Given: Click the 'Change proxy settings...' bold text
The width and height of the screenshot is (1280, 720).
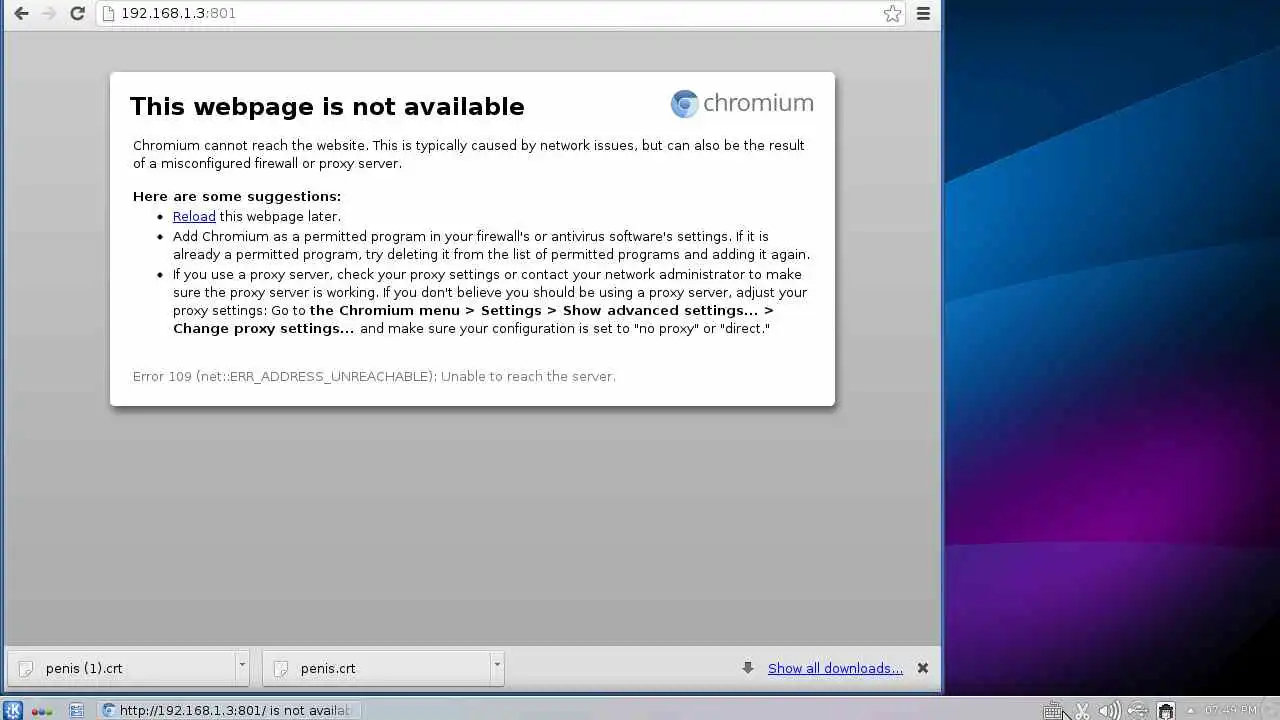Looking at the screenshot, I should point(263,328).
